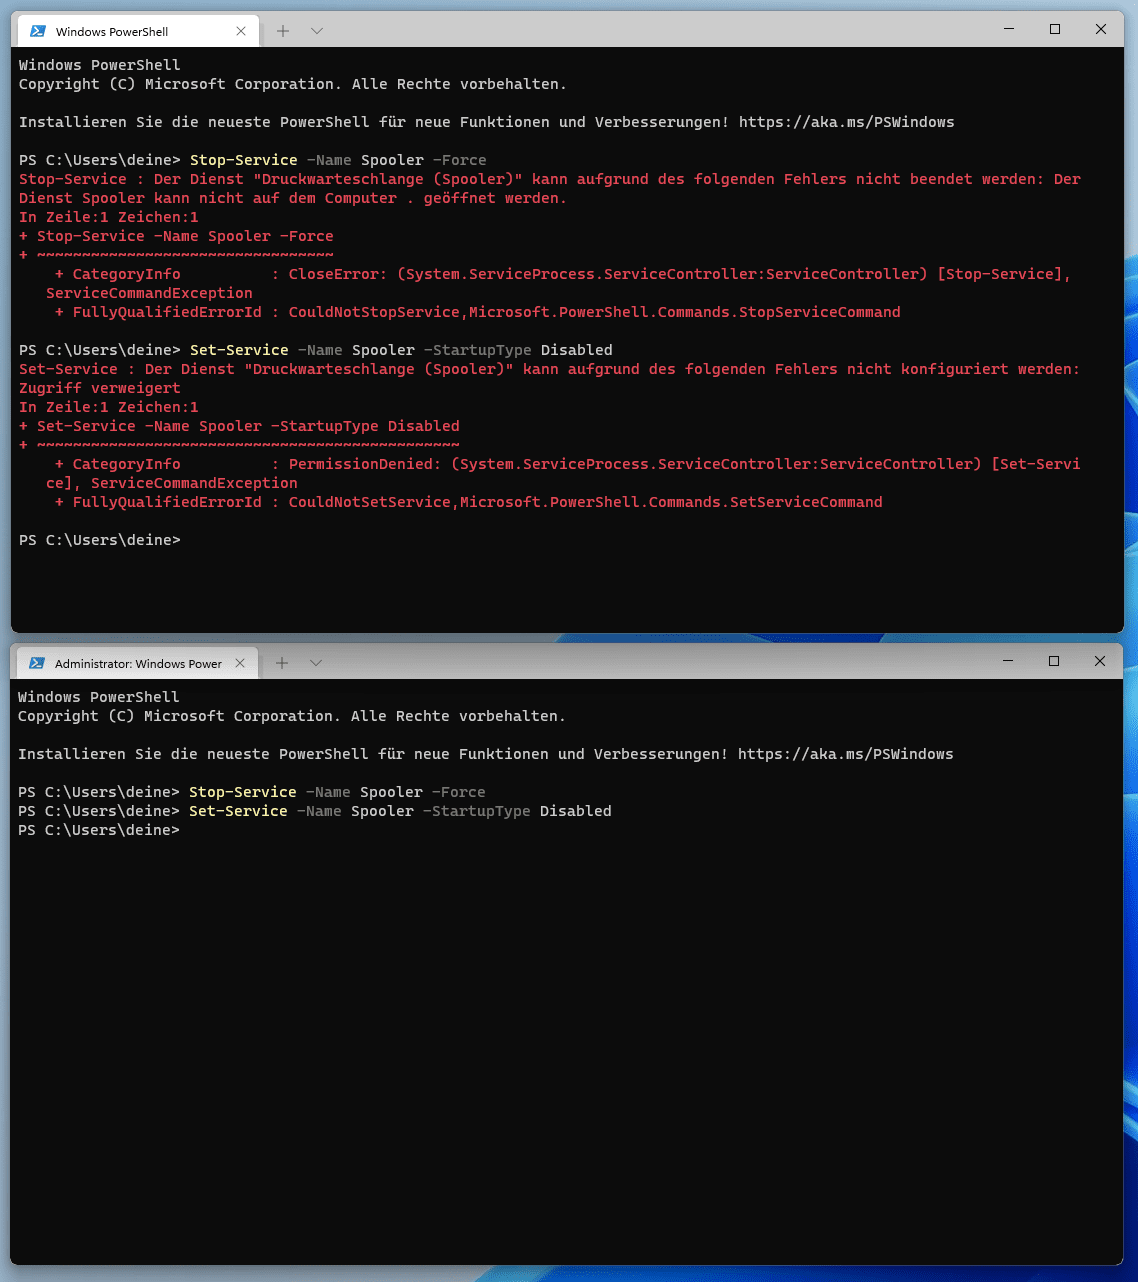Close the Administrator PowerShell window
The image size is (1138, 1282).
(1100, 661)
